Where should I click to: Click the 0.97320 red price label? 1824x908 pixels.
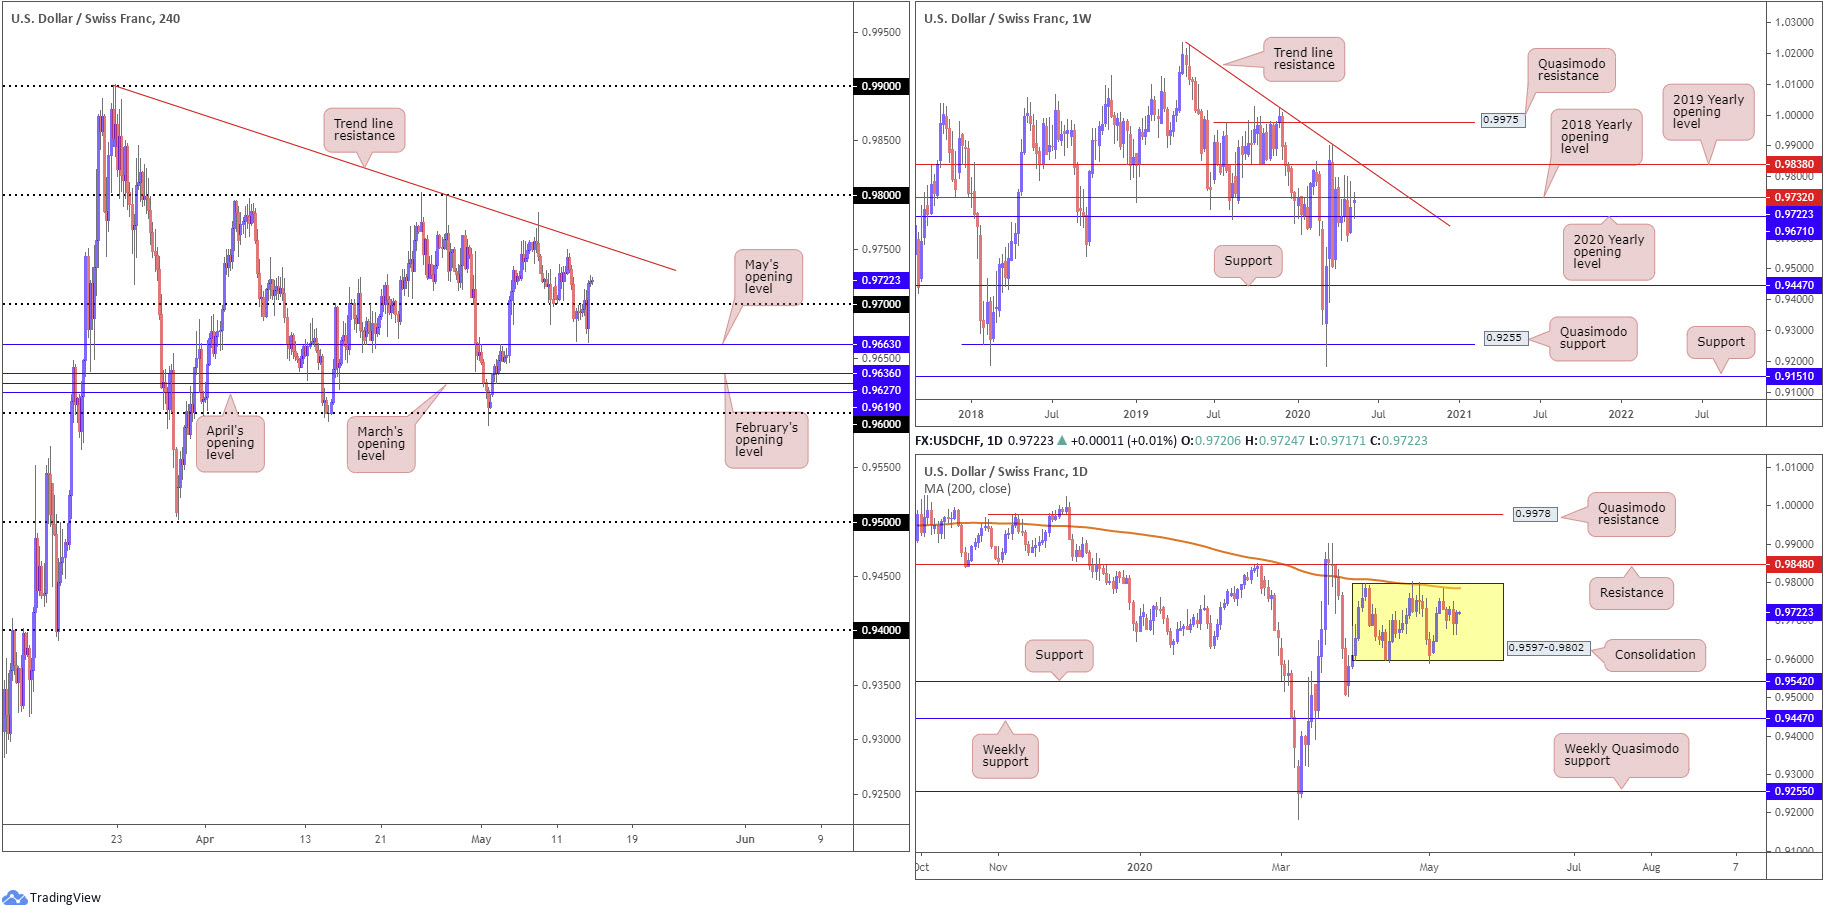[x=1794, y=198]
